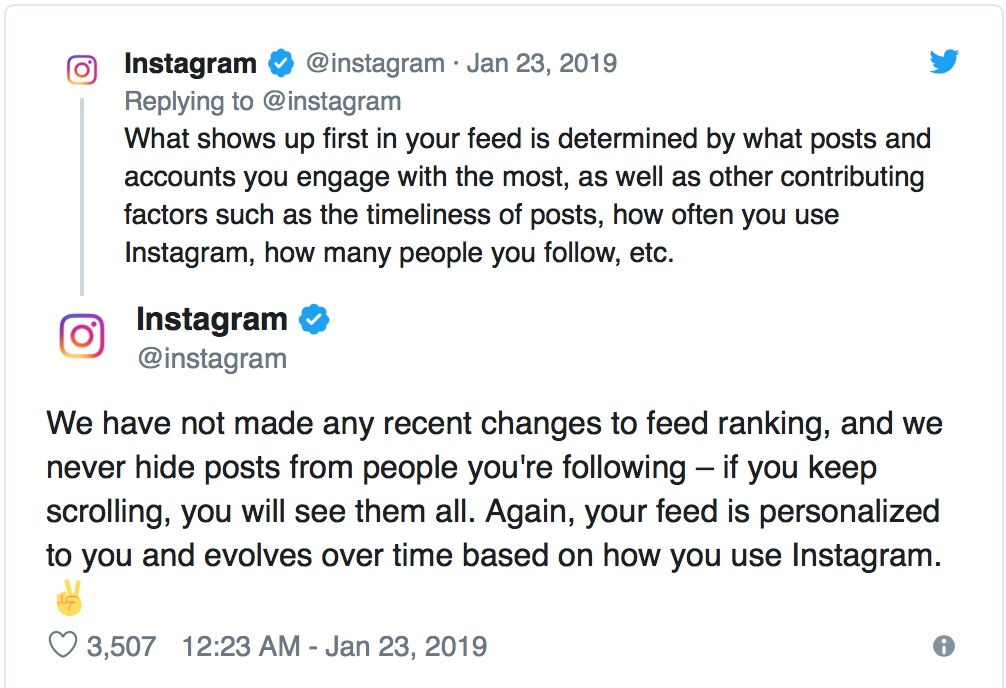Click the victory hand emoji

[x=68, y=598]
